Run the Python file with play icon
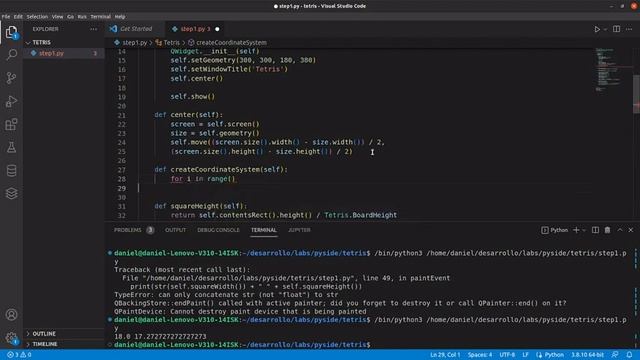 (597, 29)
